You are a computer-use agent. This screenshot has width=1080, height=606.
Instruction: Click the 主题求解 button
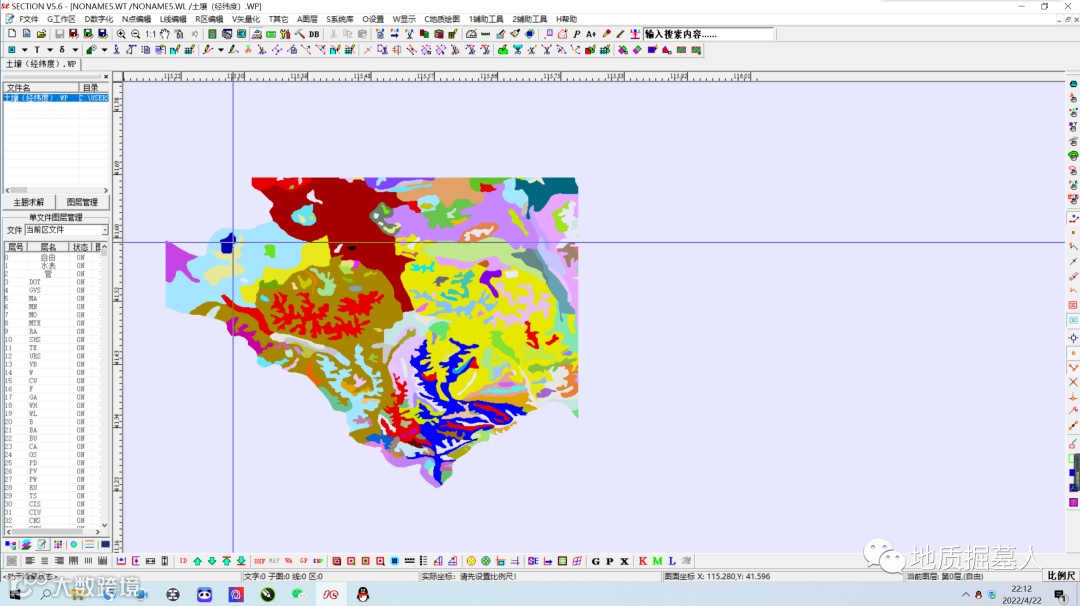click(x=28, y=202)
